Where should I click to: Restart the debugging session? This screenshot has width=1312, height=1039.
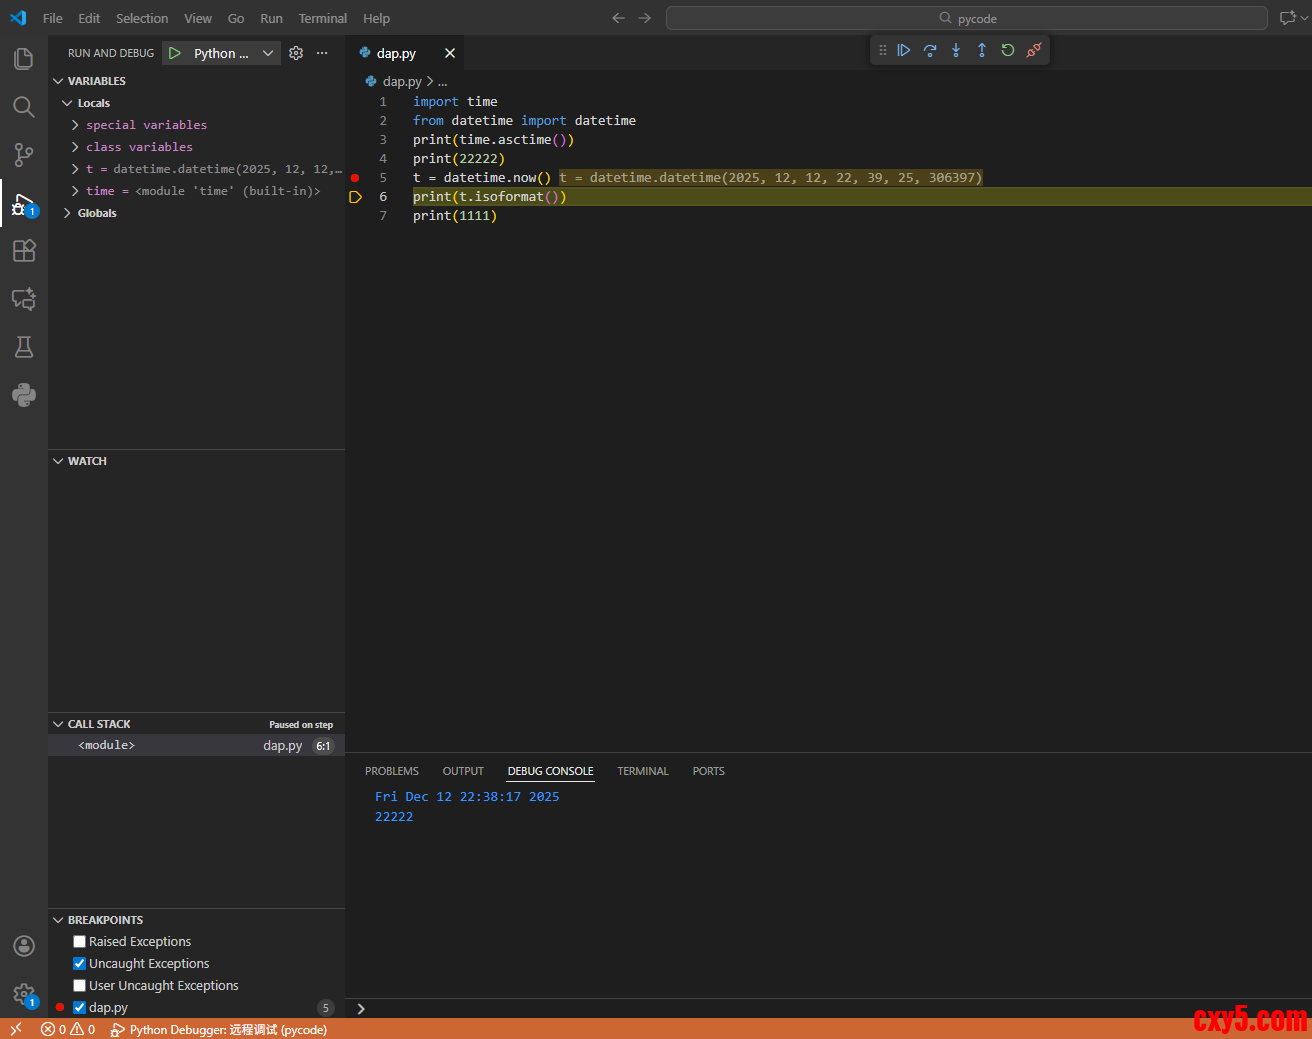(1008, 50)
